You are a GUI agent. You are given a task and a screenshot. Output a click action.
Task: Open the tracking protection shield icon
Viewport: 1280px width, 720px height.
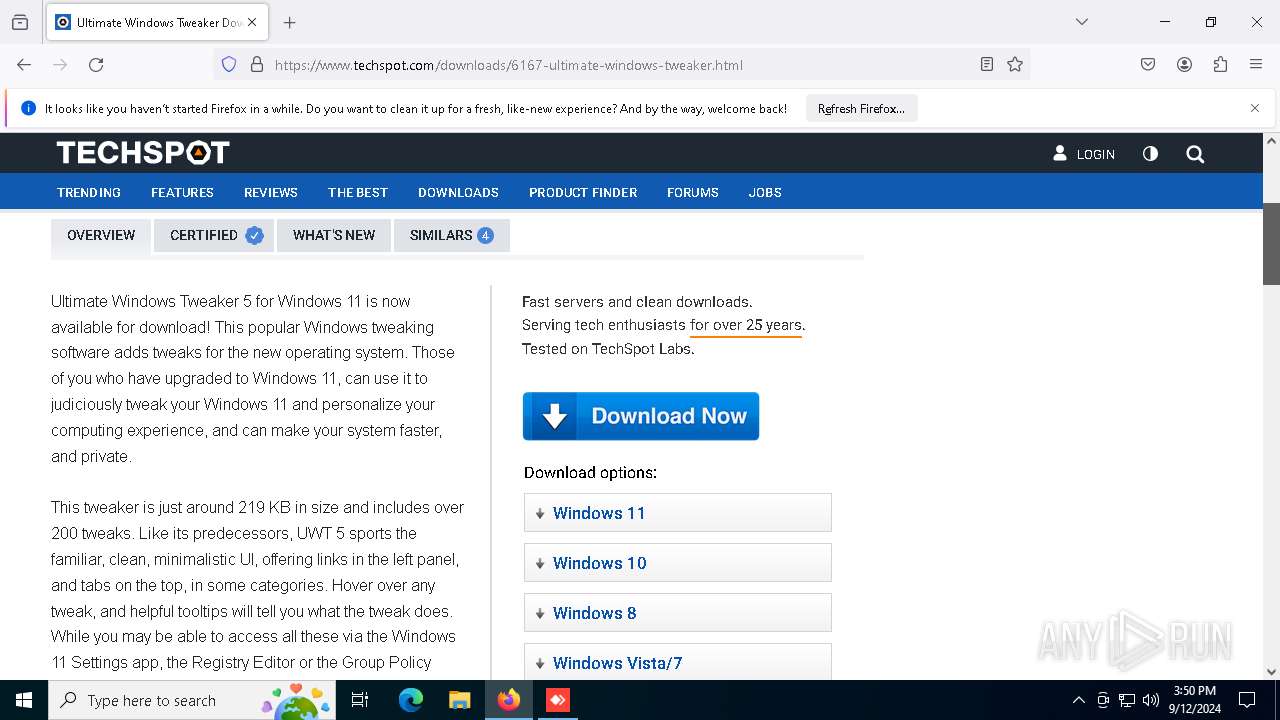pos(229,65)
